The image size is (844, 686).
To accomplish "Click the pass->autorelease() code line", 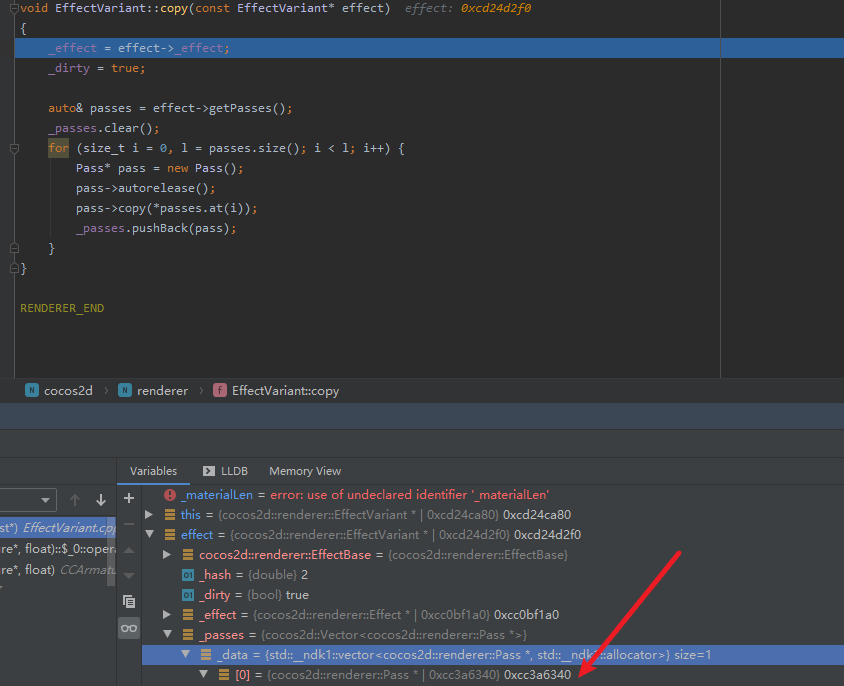I will (145, 188).
